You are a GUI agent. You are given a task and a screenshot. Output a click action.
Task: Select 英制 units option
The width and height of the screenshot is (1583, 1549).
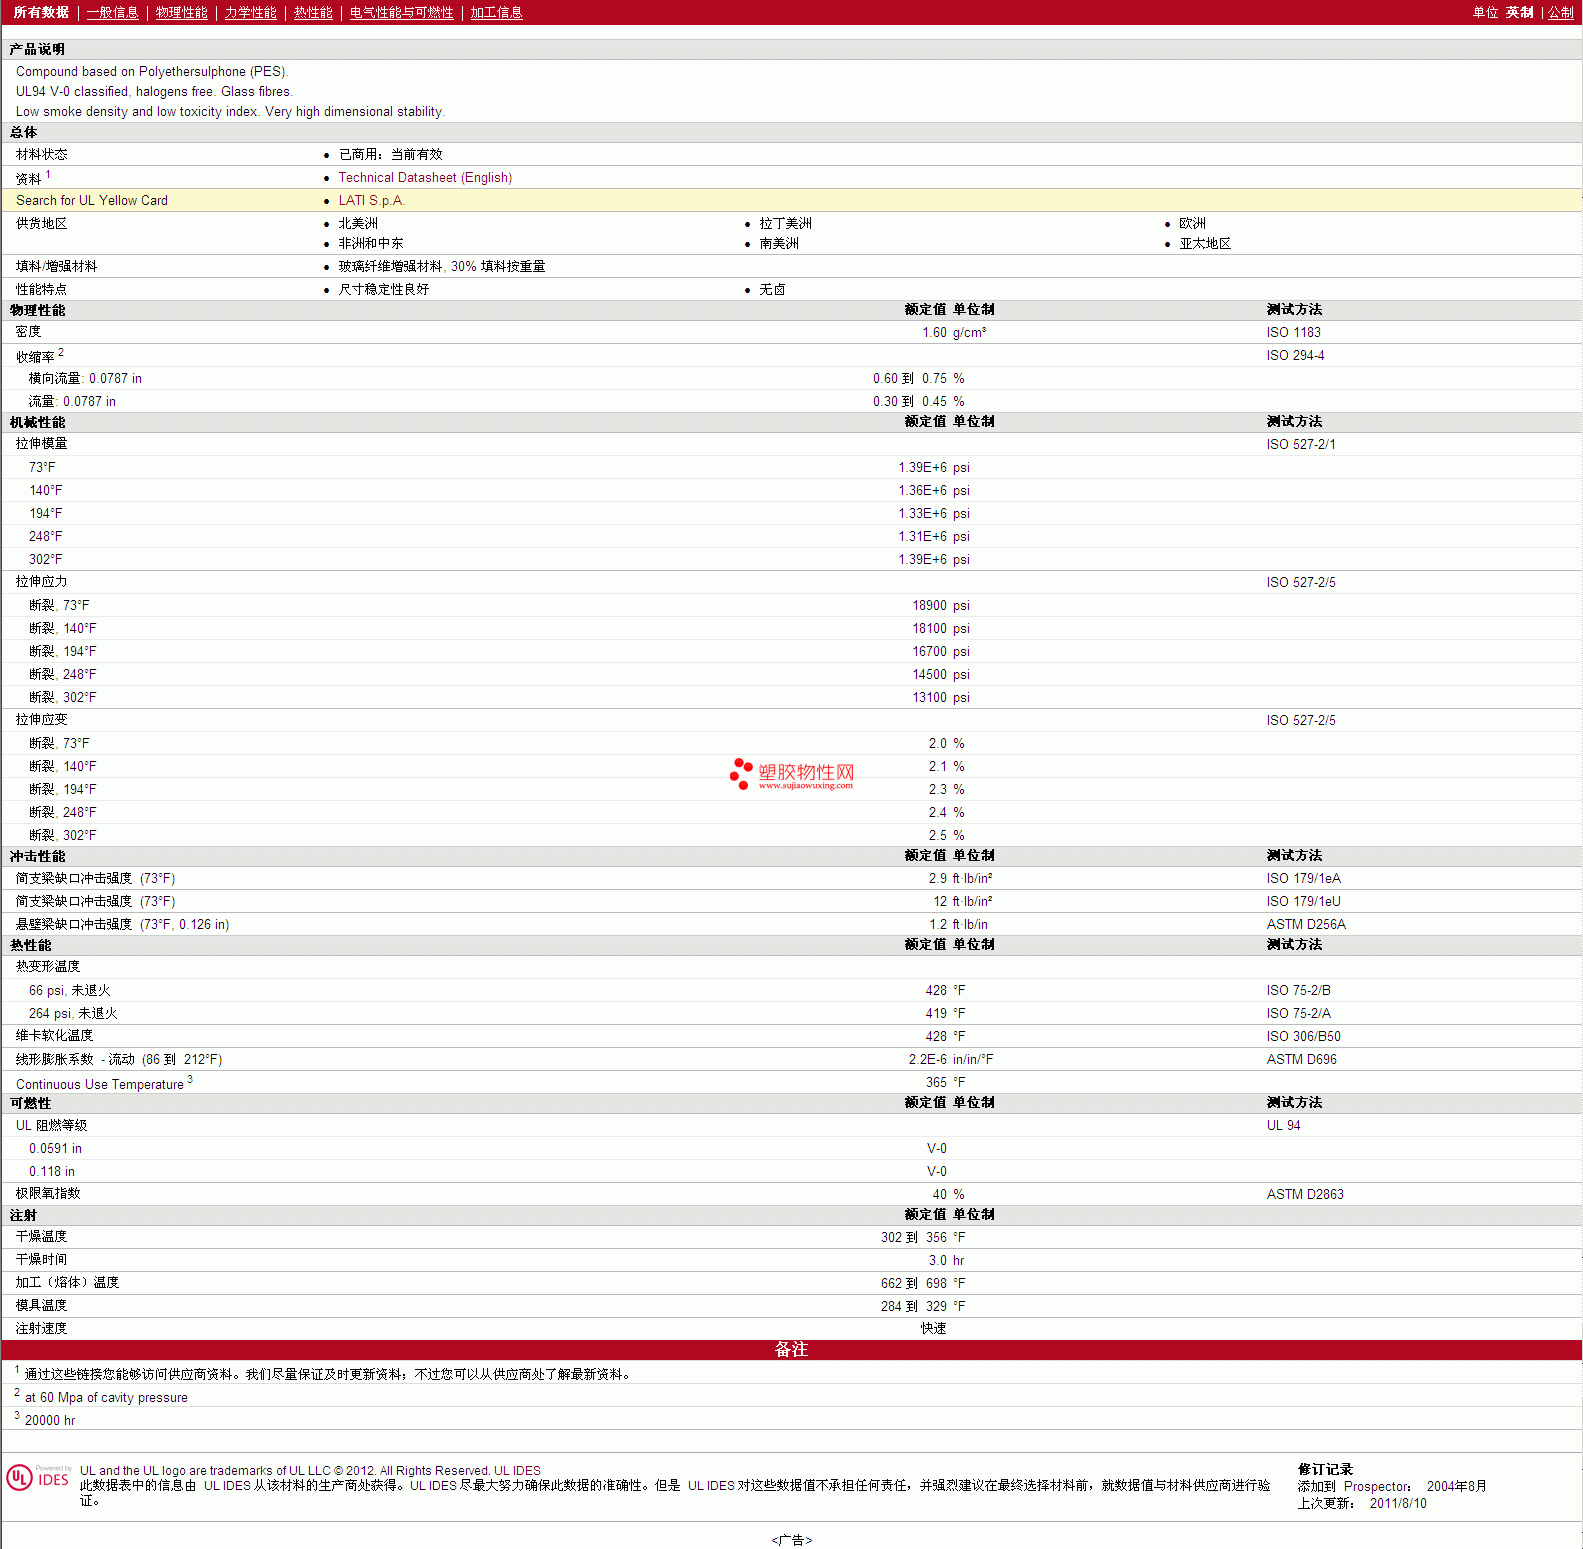click(x=1519, y=12)
